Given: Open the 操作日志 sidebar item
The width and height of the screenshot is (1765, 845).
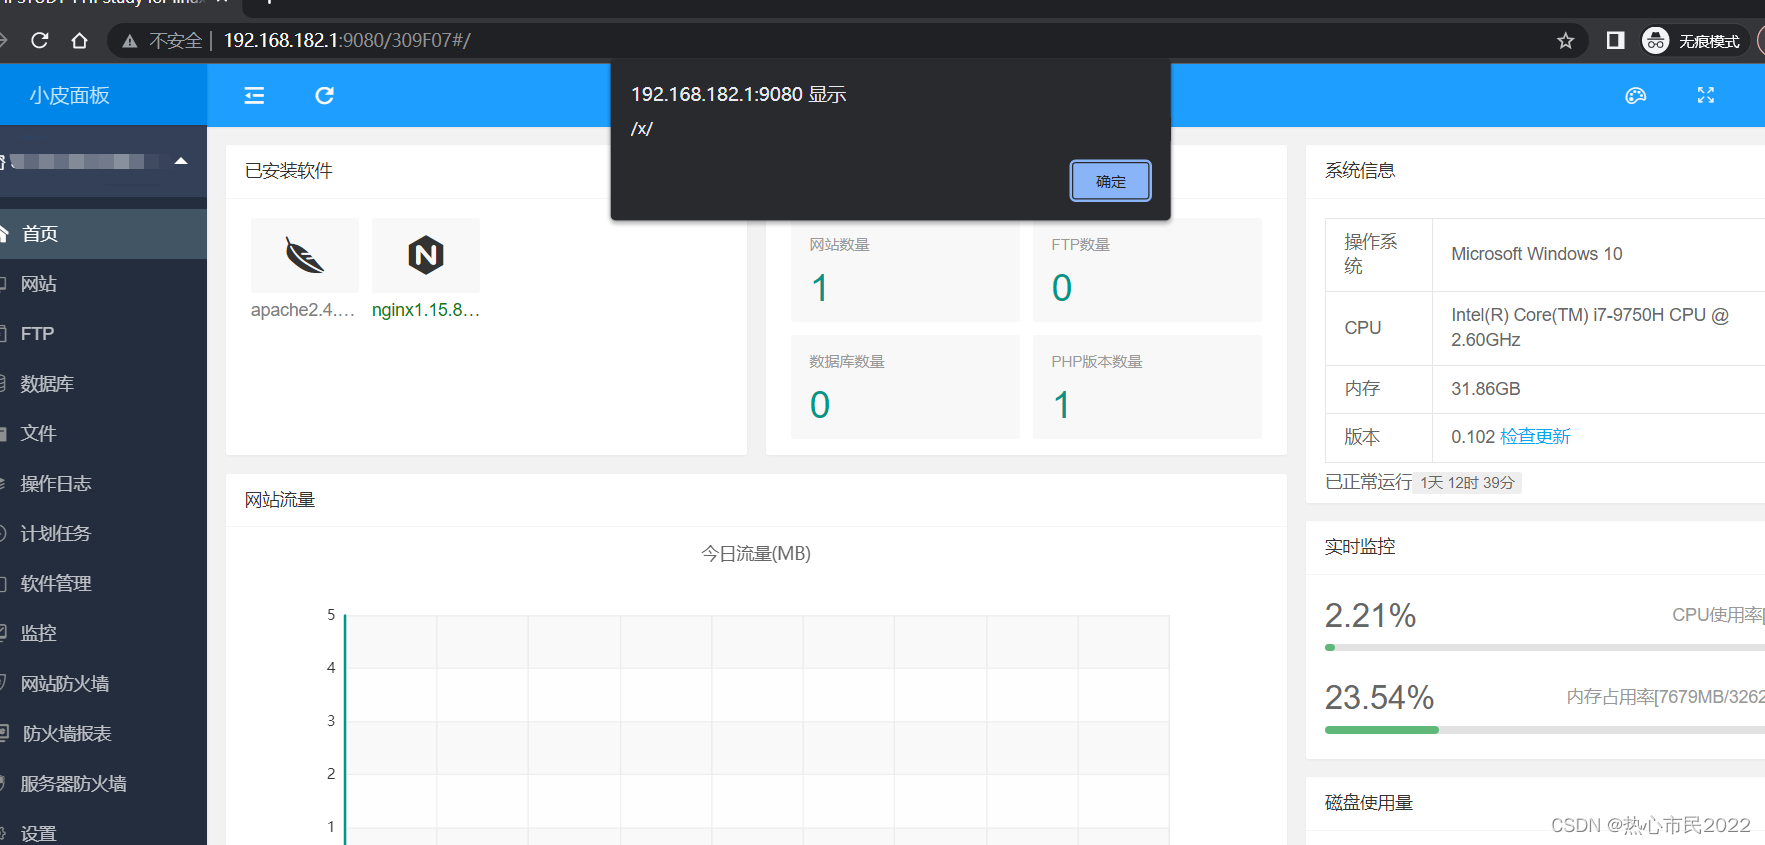Looking at the screenshot, I should [103, 484].
